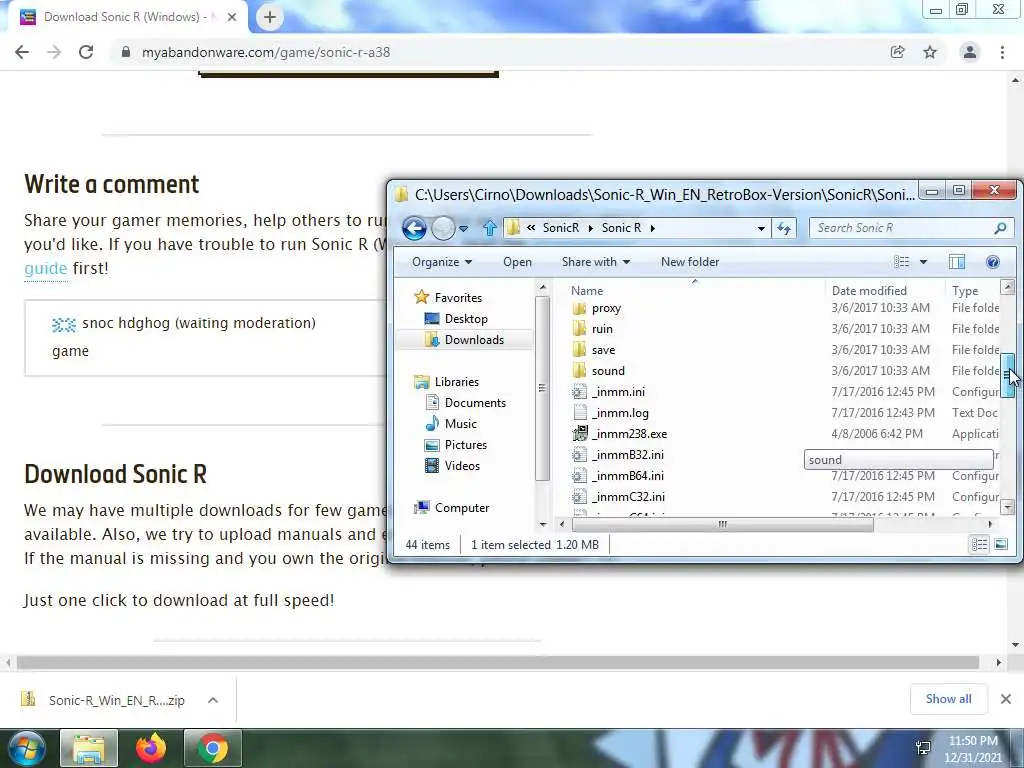Click the file list vertical scrollbar thumb
Image resolution: width=1024 pixels, height=768 pixels.
1008,375
